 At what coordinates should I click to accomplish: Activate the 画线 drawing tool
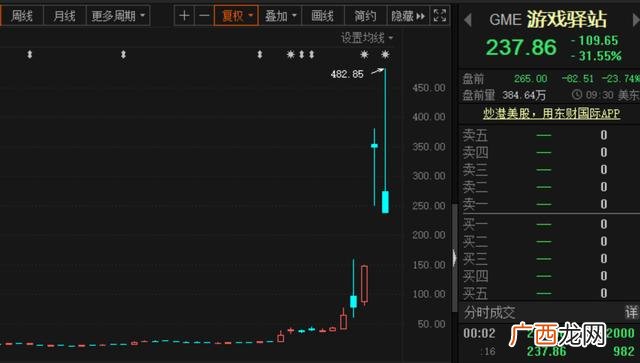tap(322, 16)
